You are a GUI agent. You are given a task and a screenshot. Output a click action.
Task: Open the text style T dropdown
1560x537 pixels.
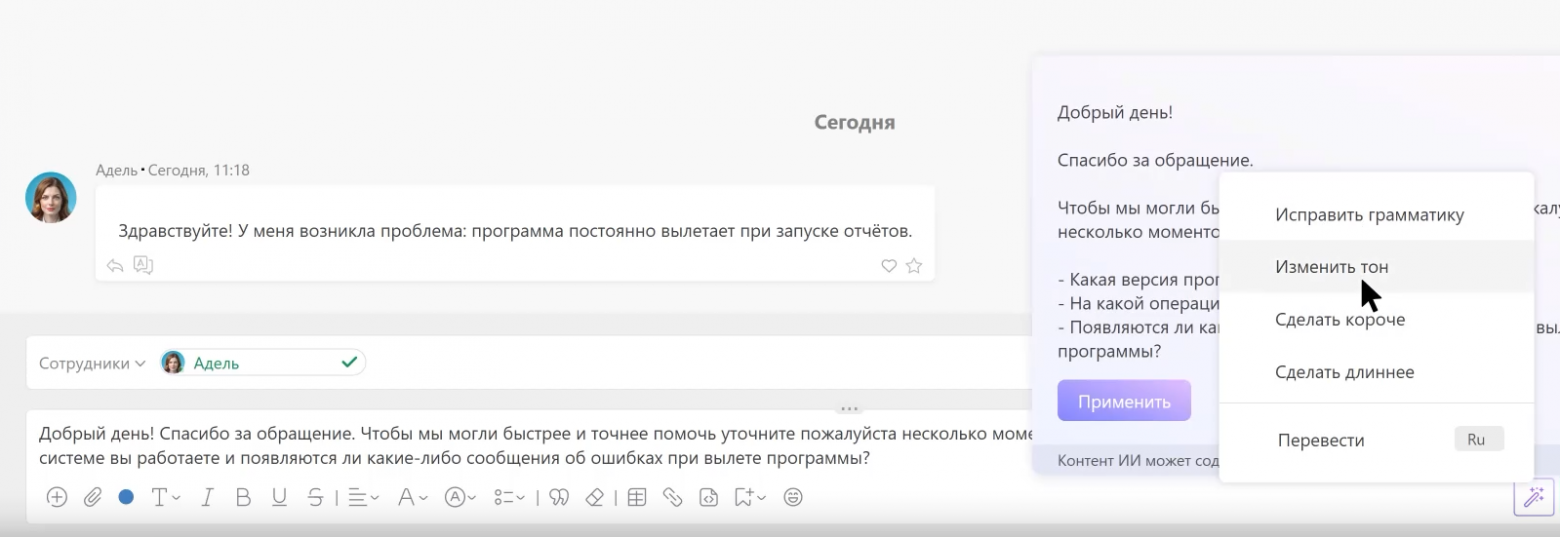[165, 497]
